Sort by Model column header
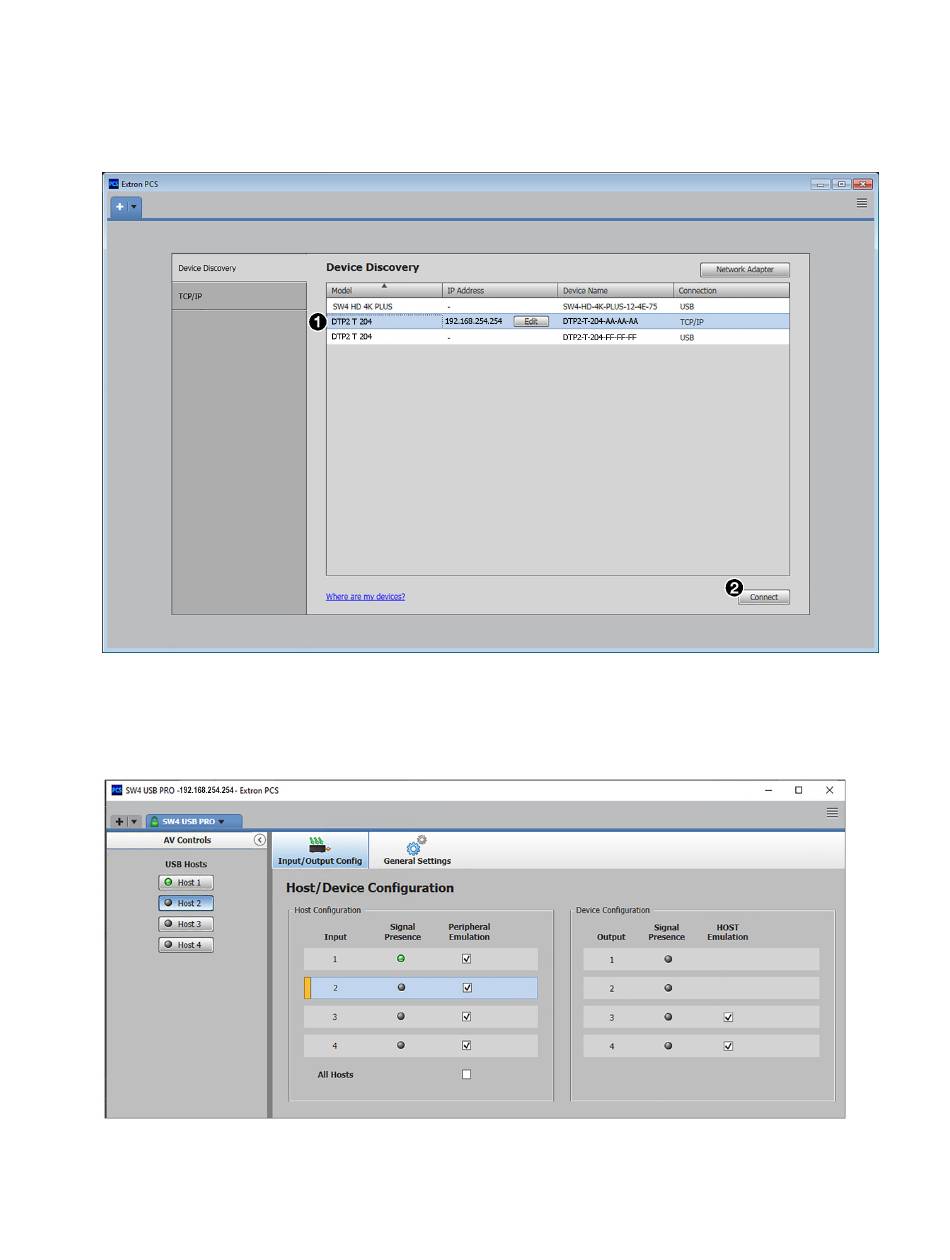The height and width of the screenshot is (1260, 950). (384, 290)
